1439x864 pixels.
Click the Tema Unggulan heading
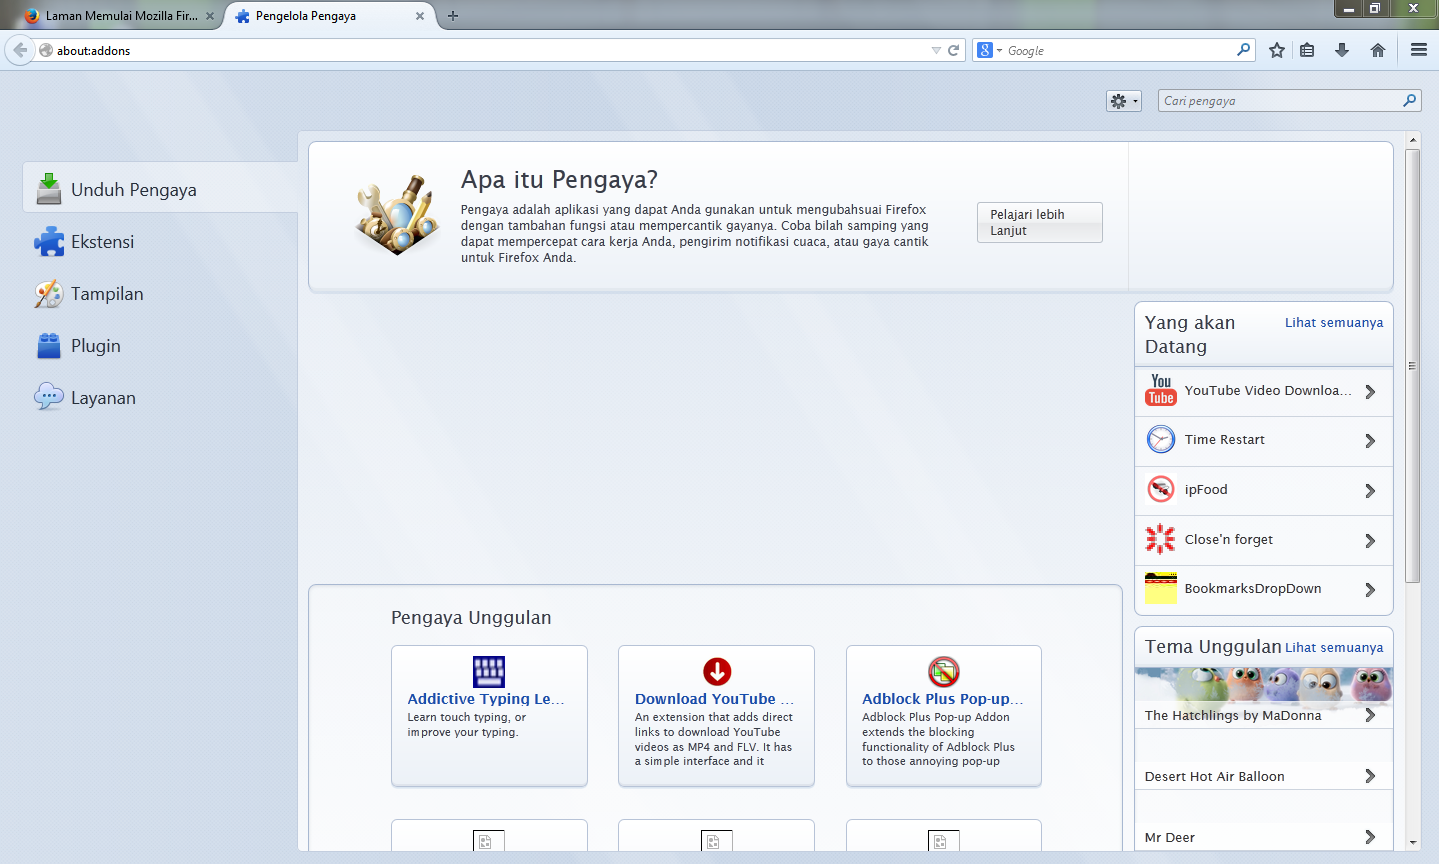click(x=1213, y=647)
